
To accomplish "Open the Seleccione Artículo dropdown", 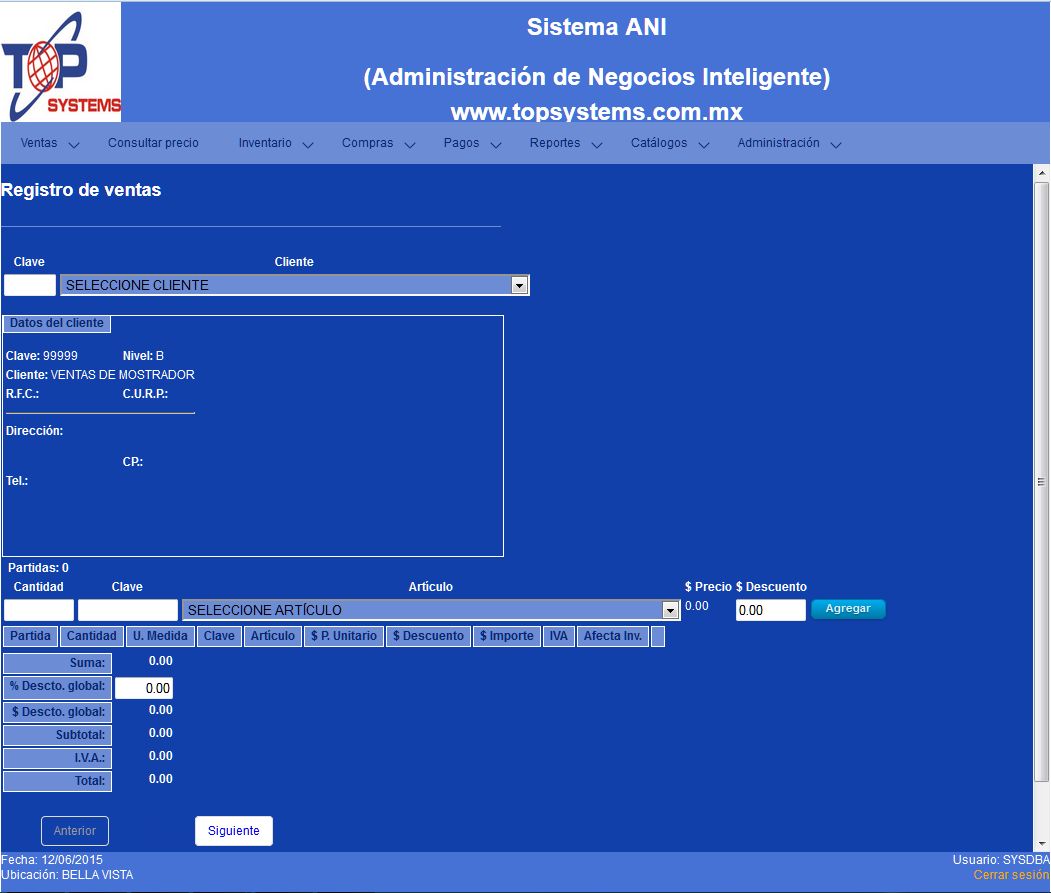I will click(430, 610).
